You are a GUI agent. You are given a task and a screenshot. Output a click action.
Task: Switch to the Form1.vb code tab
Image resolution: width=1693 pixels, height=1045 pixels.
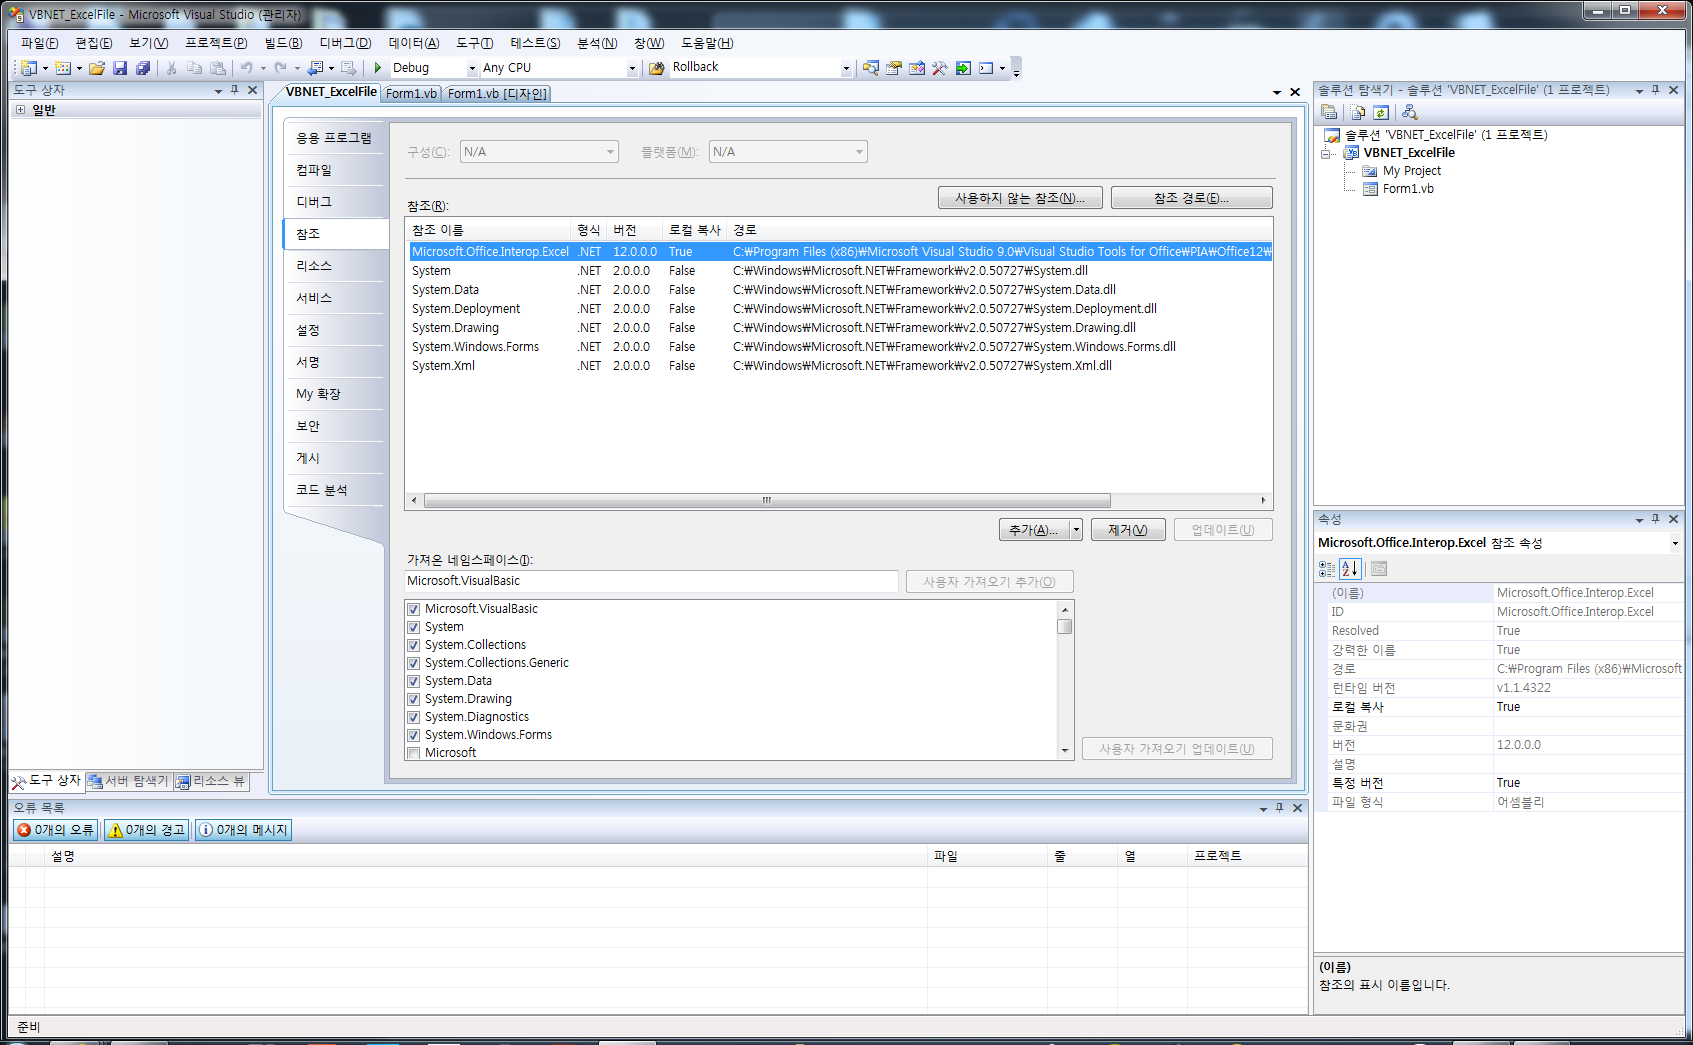pyautogui.click(x=411, y=93)
